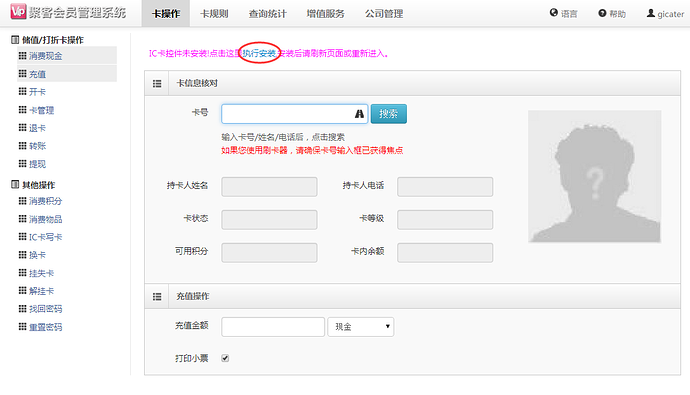
Task: Click the 执行安装 install link
Action: [259, 53]
